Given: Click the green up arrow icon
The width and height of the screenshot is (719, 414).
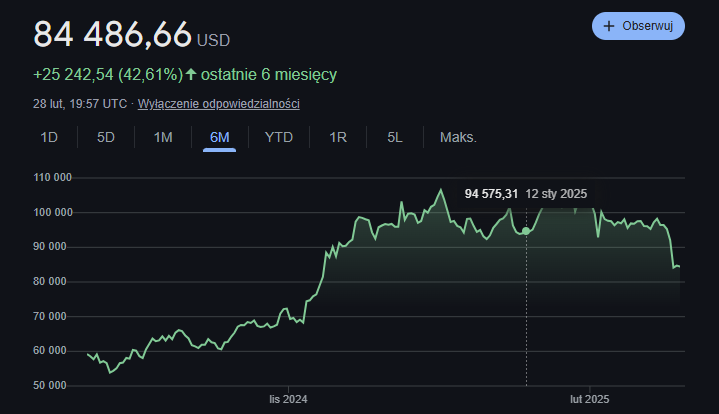Looking at the screenshot, I should [x=191, y=74].
